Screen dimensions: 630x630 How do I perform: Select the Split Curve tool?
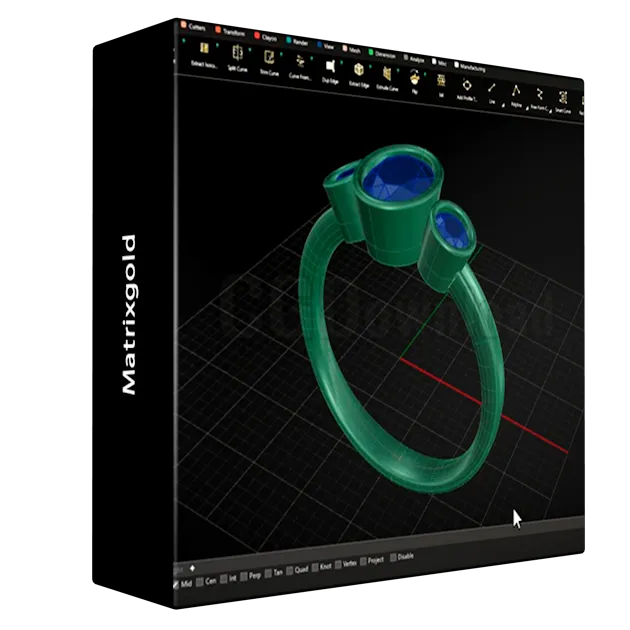(x=237, y=59)
